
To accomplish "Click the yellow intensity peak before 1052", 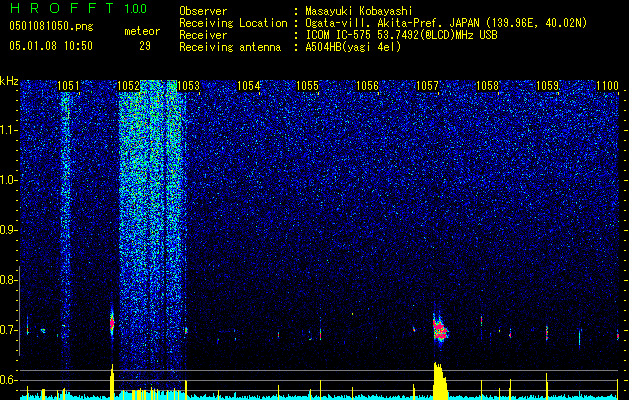I will point(112,382).
